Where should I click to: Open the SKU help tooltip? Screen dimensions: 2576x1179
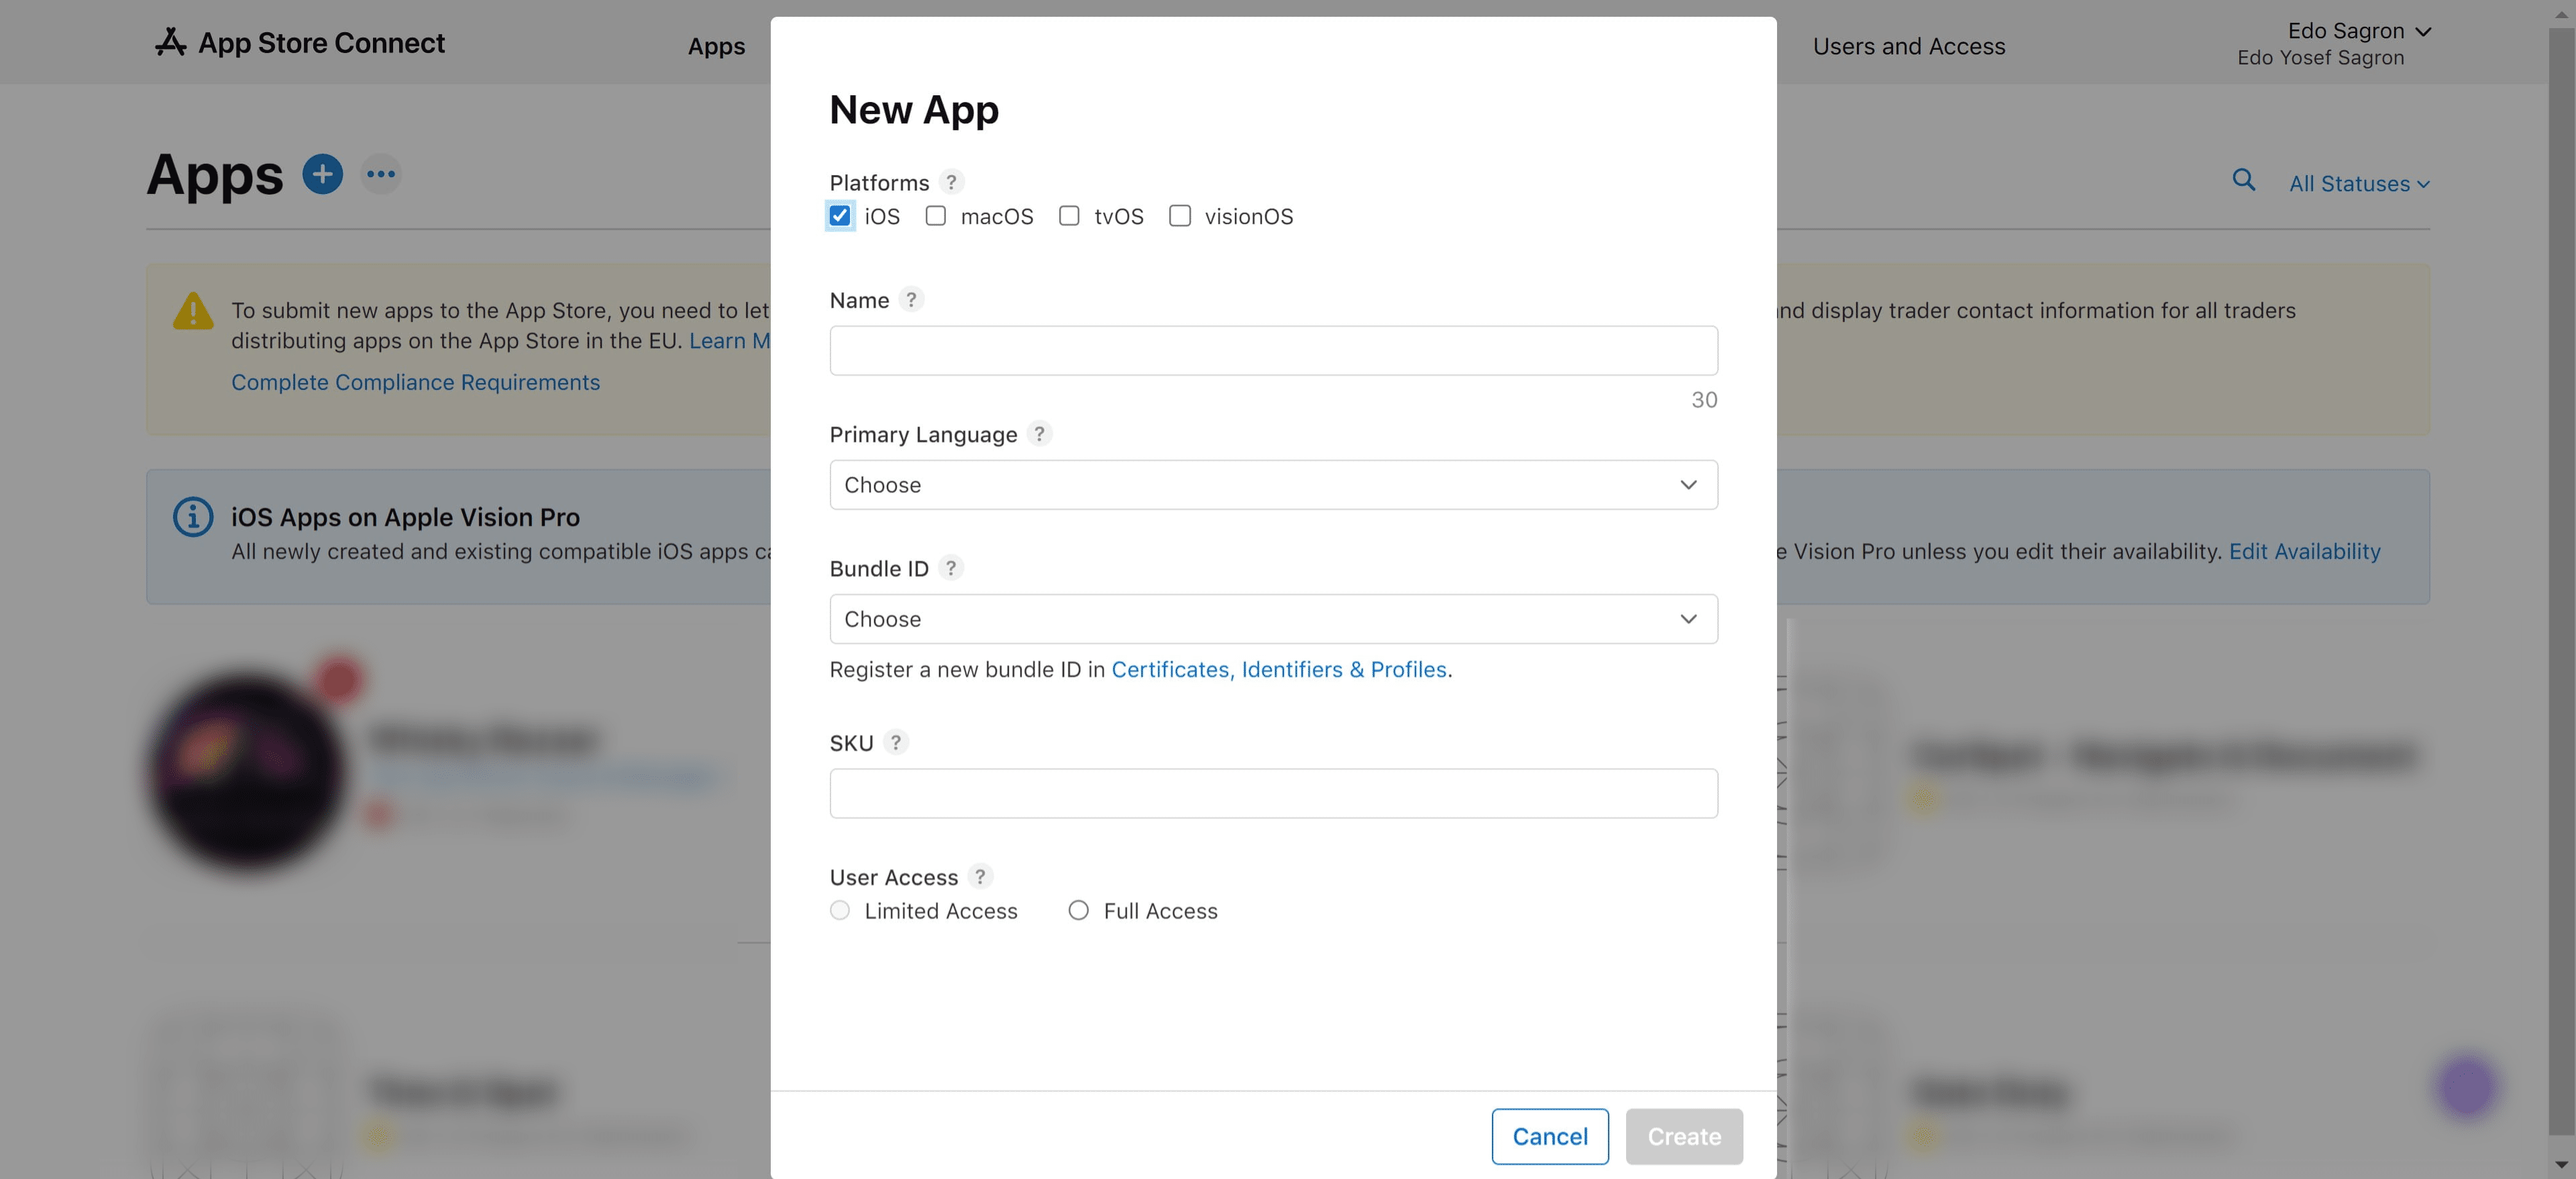[x=897, y=742]
